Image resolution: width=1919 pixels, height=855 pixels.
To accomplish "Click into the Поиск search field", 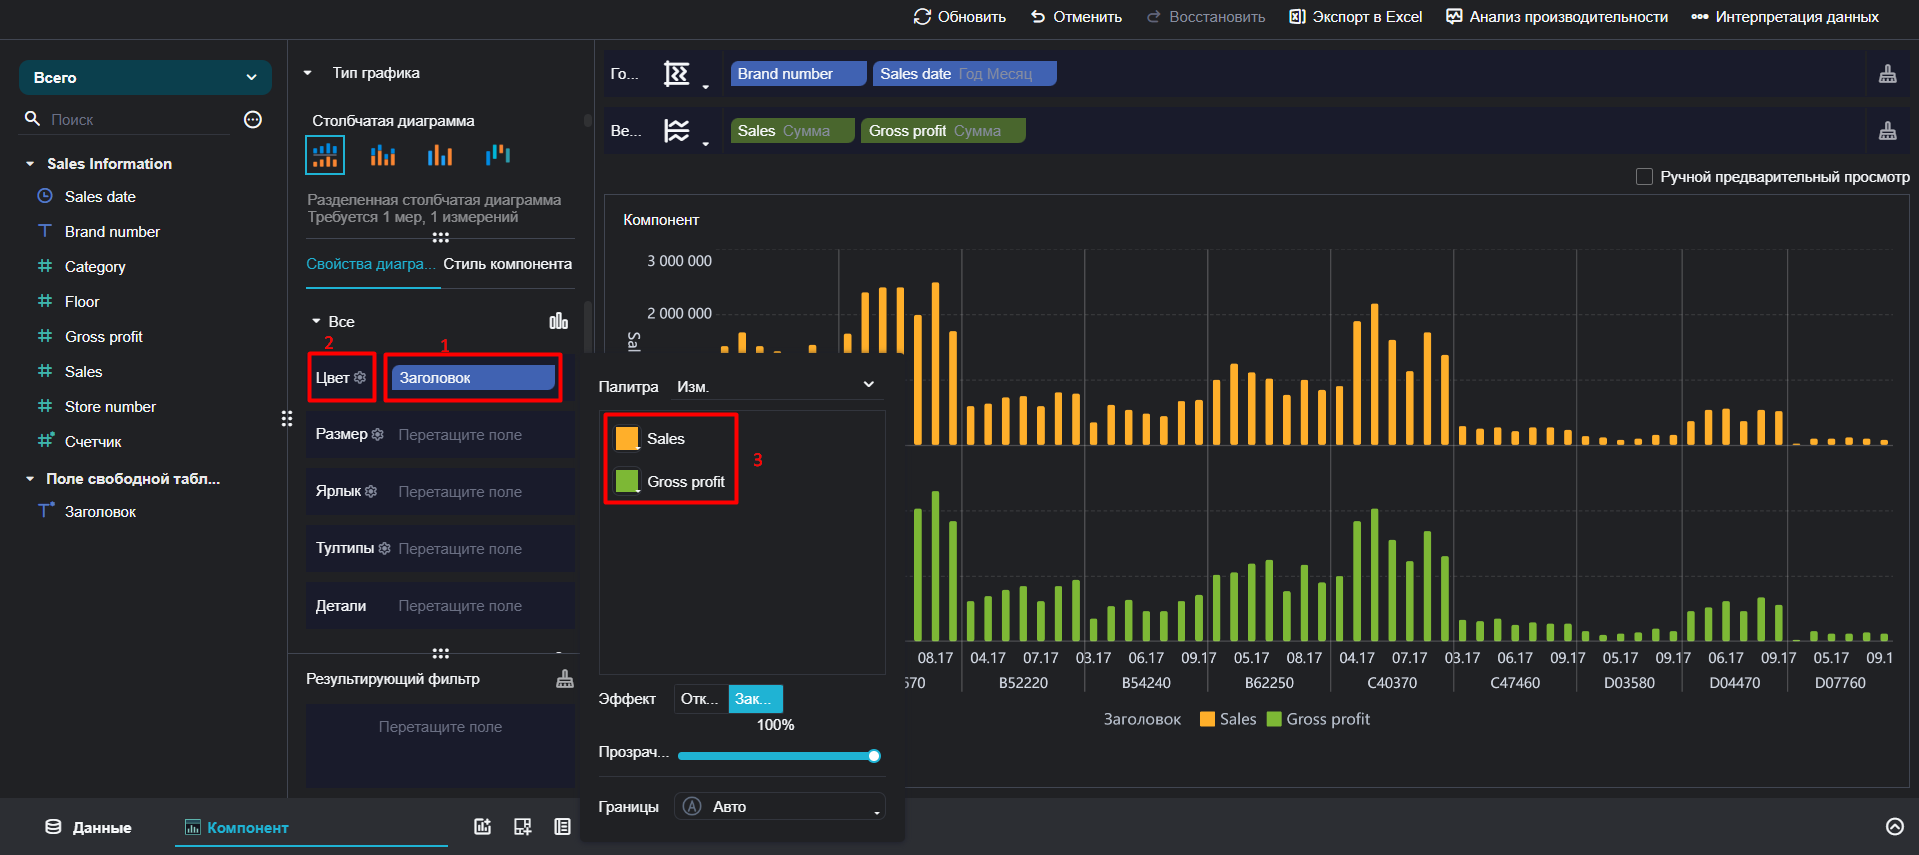I will [x=140, y=120].
